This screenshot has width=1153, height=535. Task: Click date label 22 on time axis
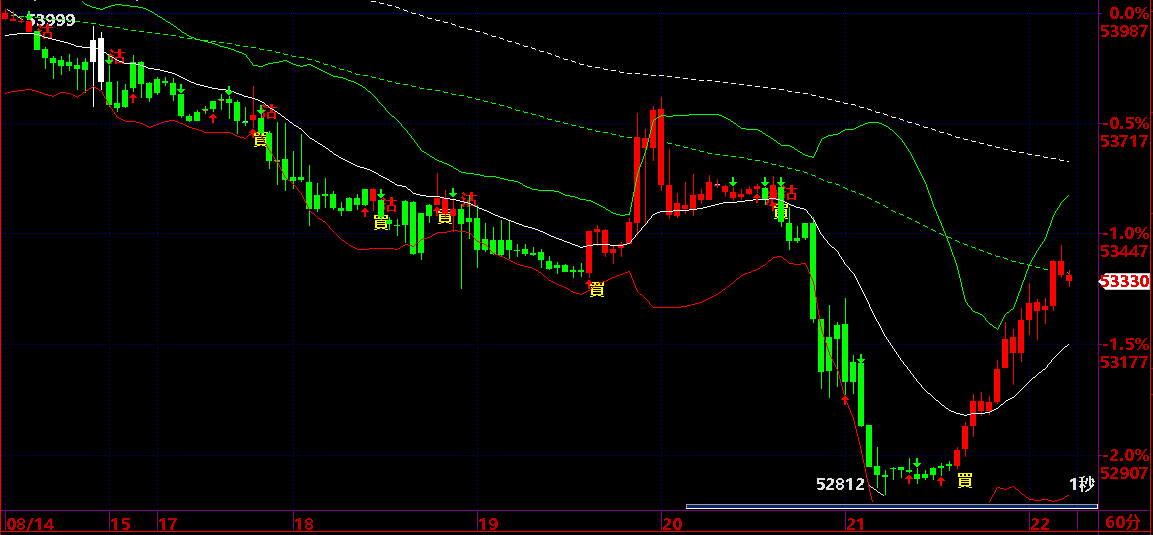(x=1040, y=524)
